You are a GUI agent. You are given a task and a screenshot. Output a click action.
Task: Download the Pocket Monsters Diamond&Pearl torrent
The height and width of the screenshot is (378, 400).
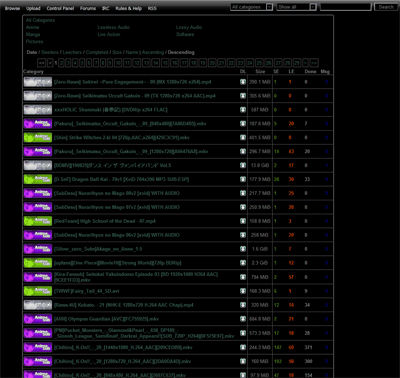click(243, 333)
